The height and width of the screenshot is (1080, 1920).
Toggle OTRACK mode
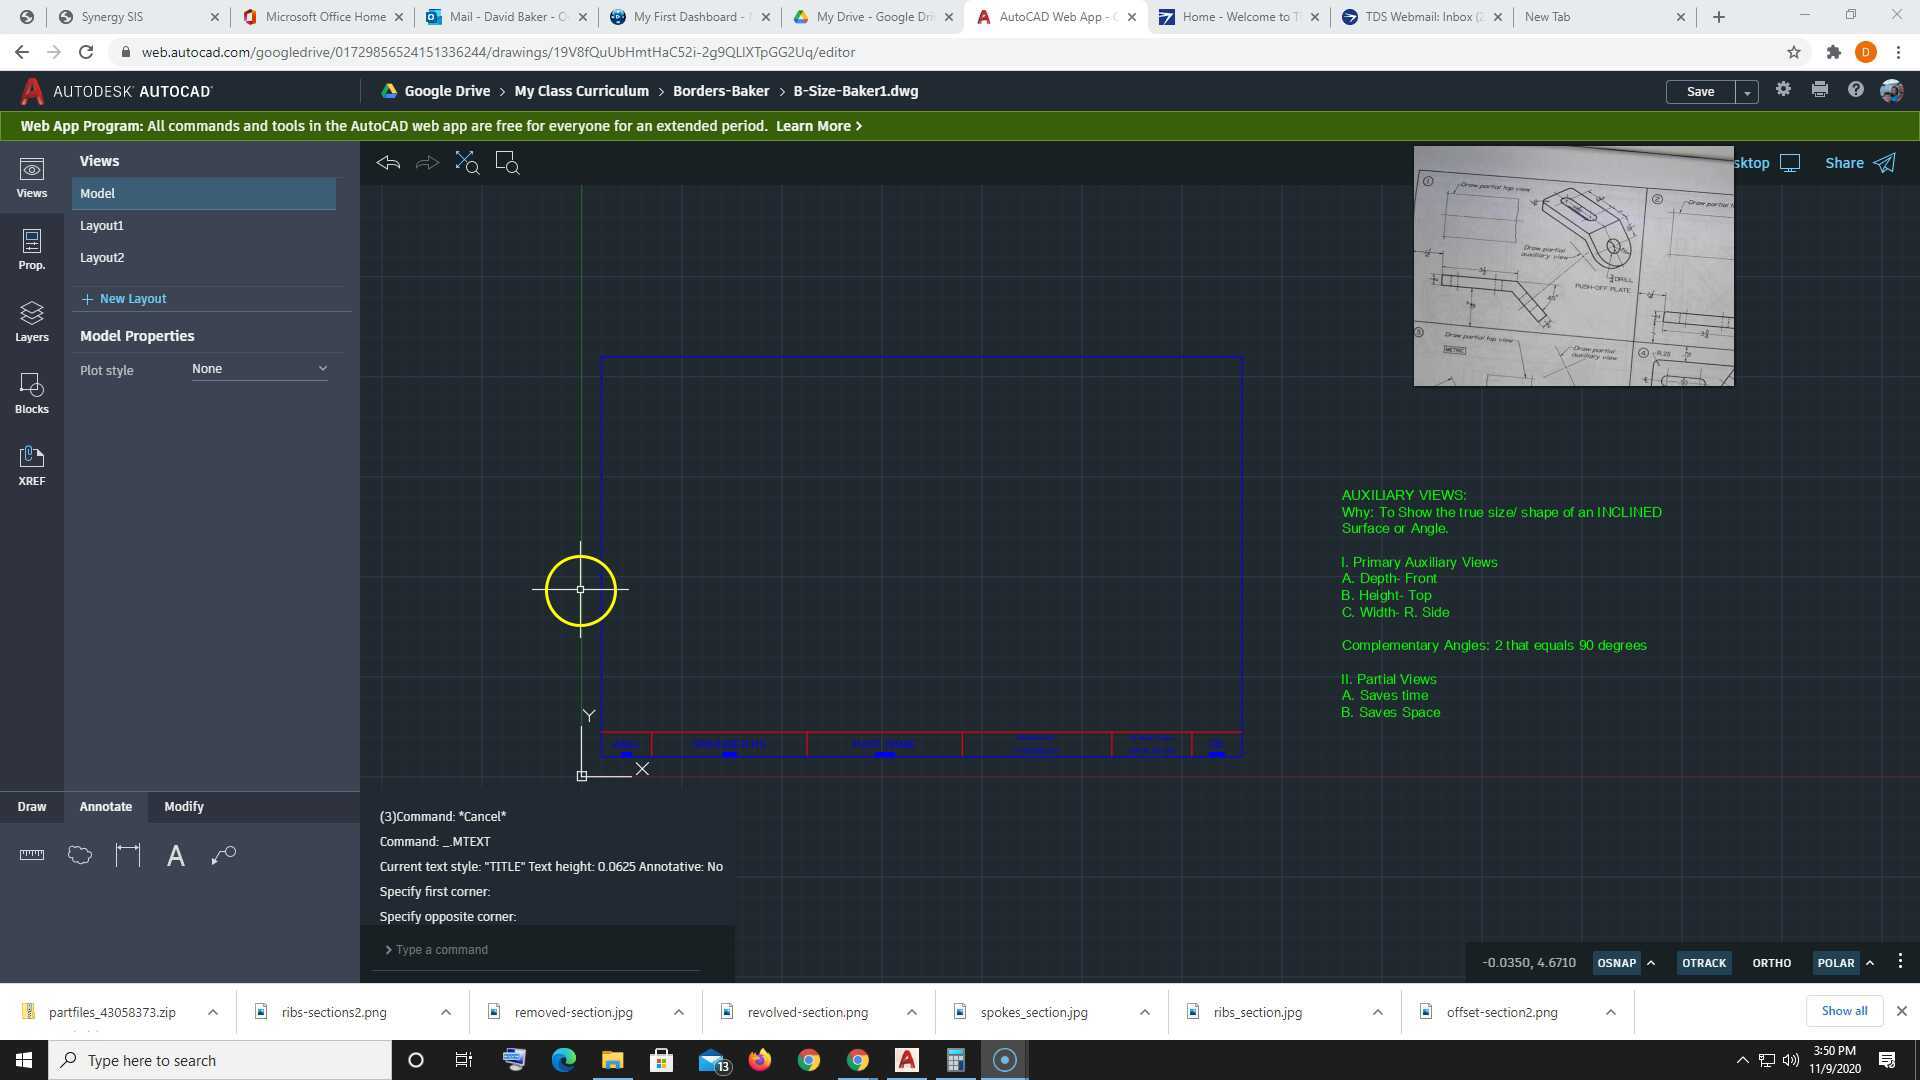[x=1703, y=963]
